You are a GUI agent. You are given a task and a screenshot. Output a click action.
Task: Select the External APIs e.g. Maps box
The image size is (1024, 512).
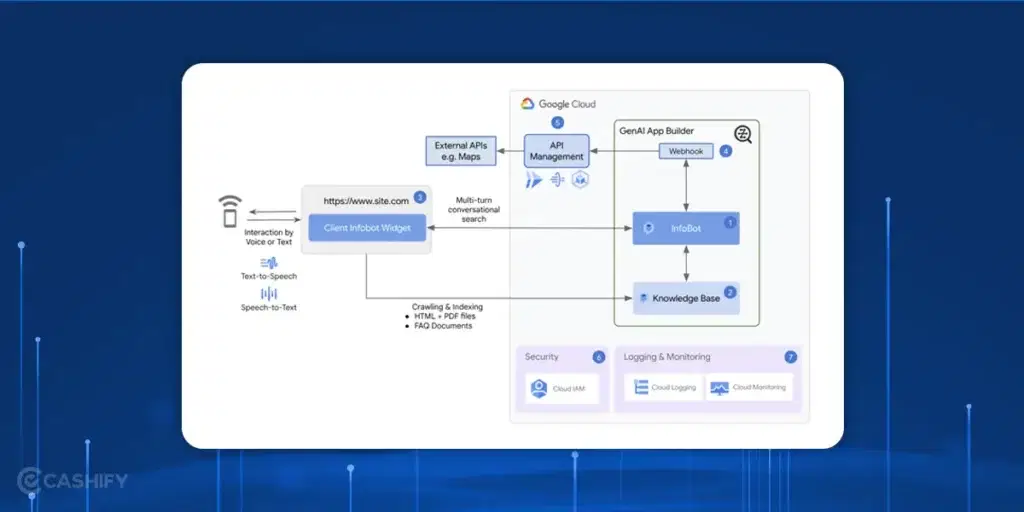460,151
